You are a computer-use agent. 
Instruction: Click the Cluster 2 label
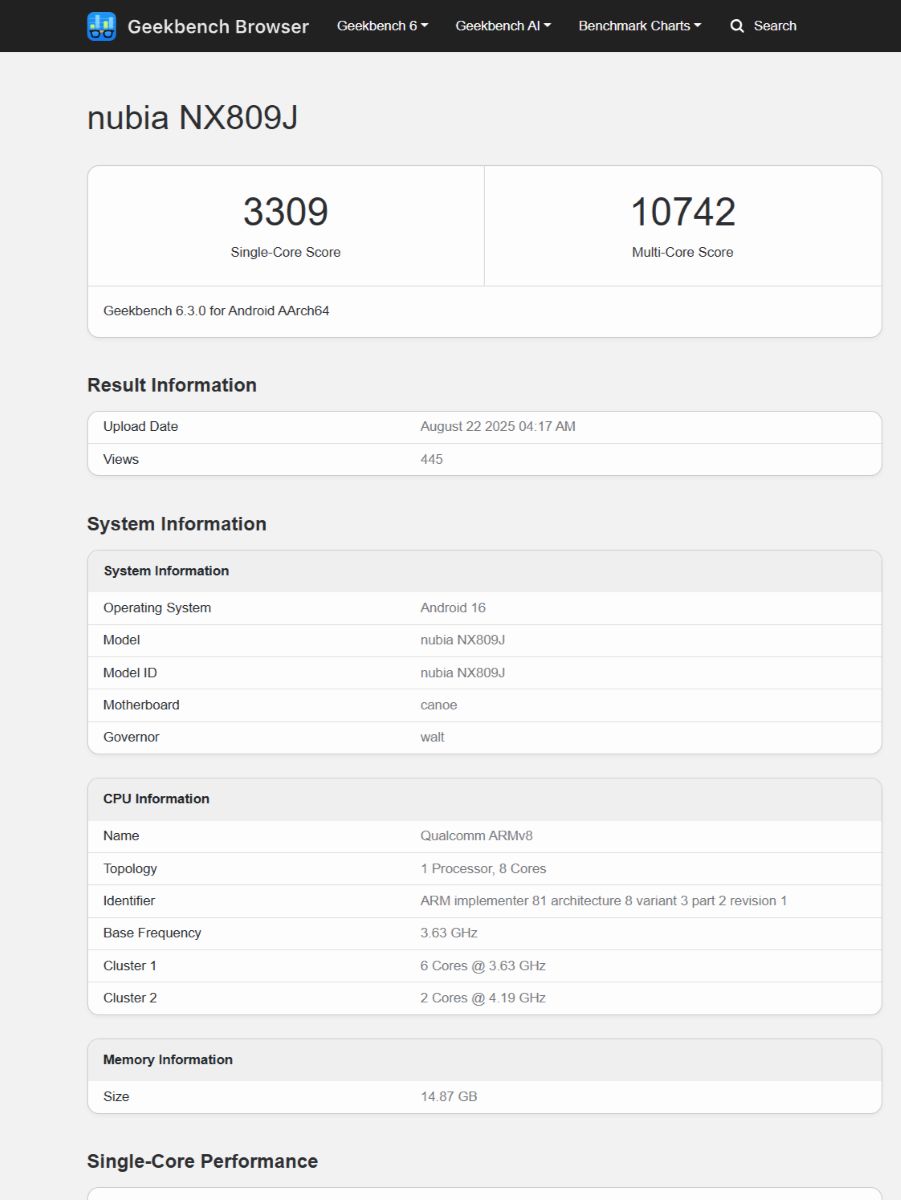coord(130,998)
